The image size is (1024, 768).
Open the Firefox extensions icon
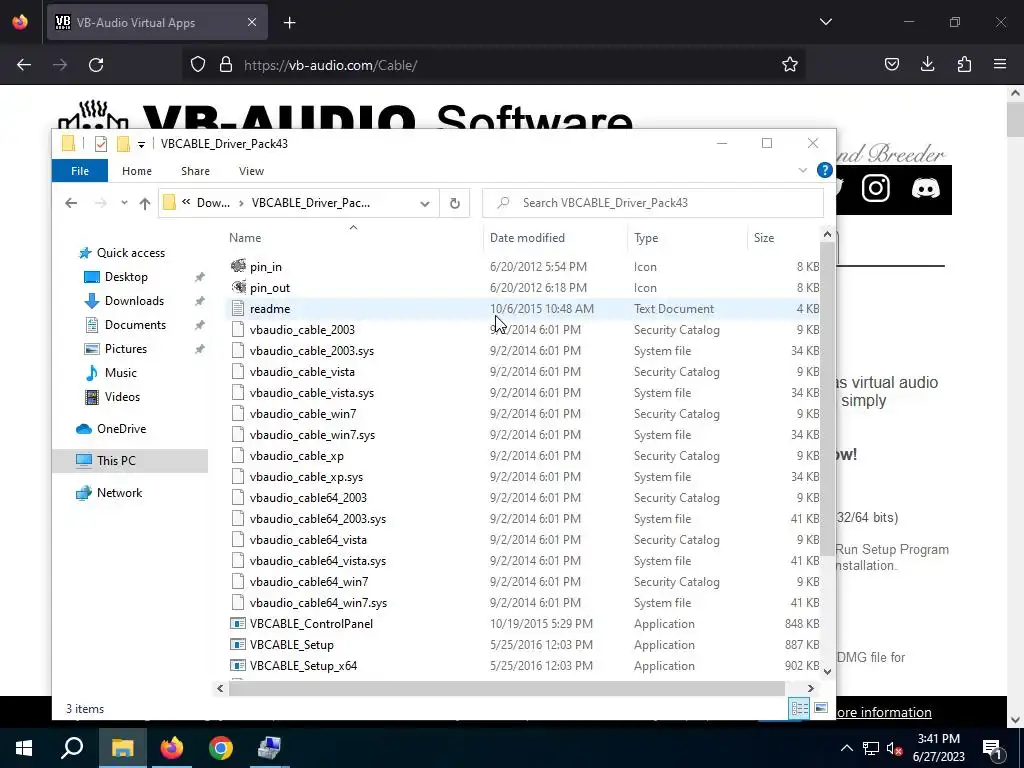[964, 64]
